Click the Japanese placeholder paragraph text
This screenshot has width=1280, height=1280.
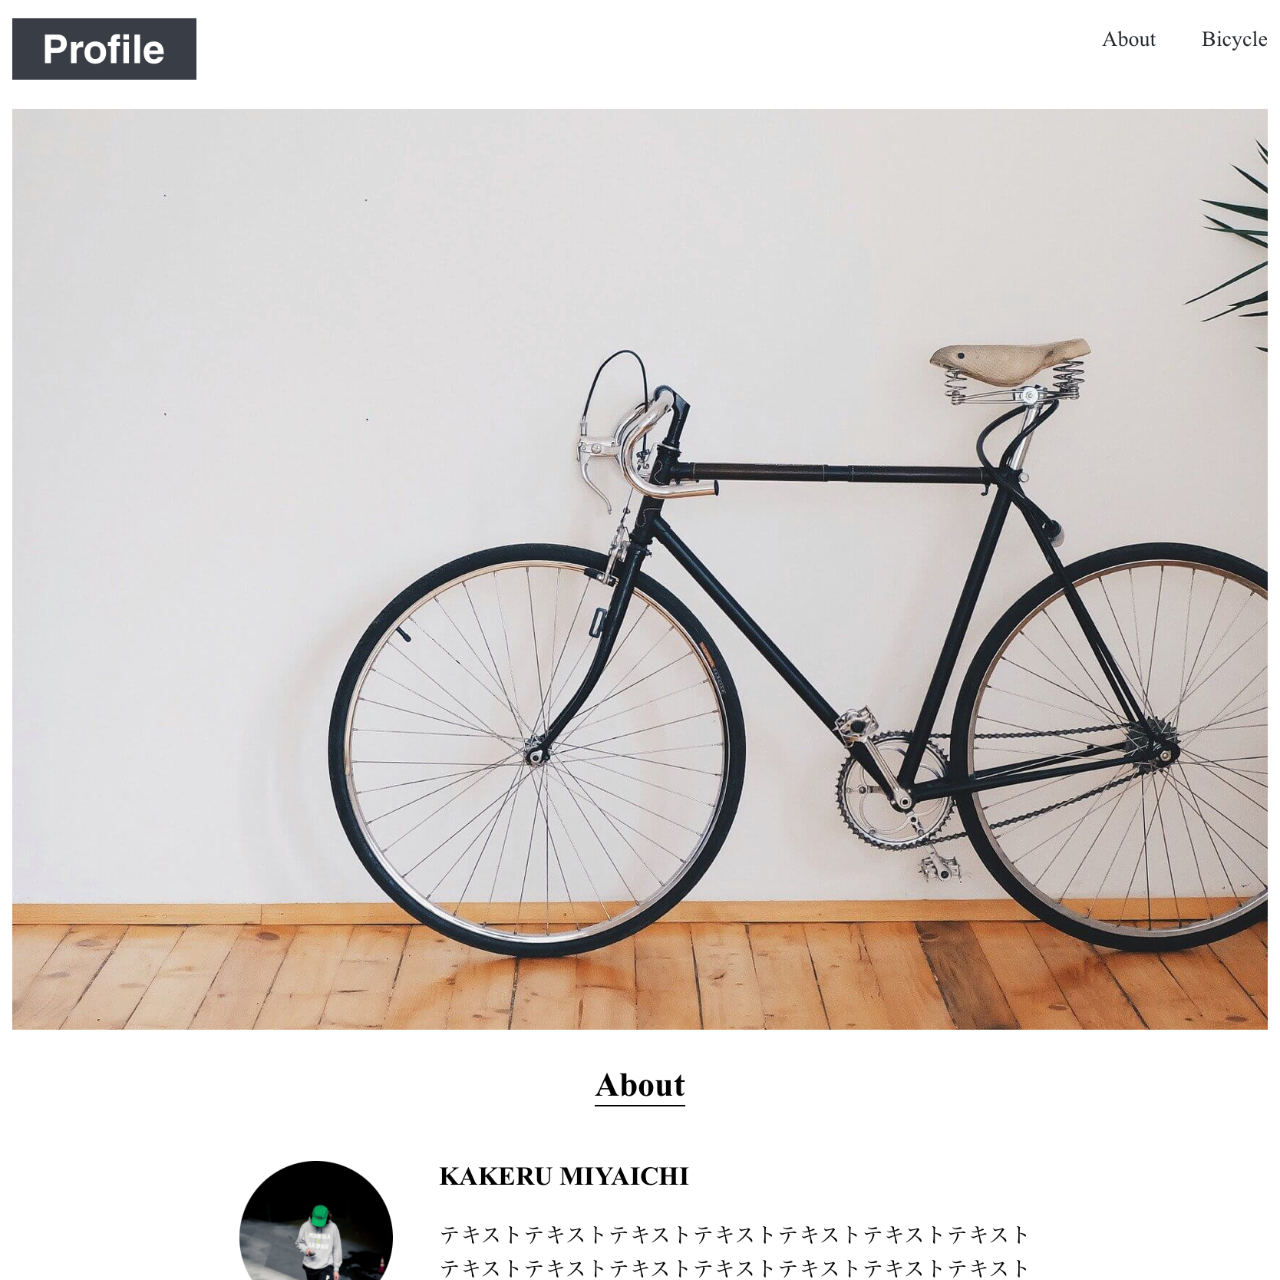735,1251
